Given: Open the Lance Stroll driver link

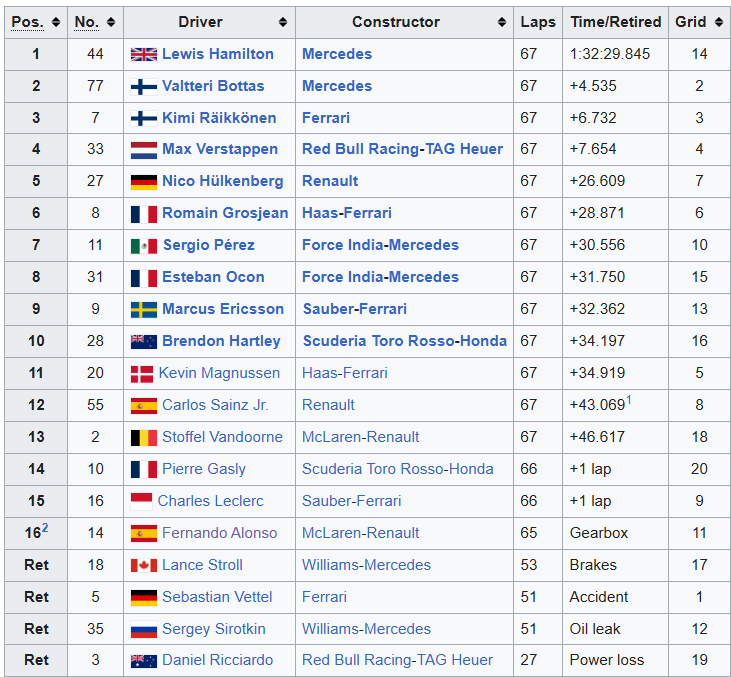Looking at the screenshot, I should 202,565.
